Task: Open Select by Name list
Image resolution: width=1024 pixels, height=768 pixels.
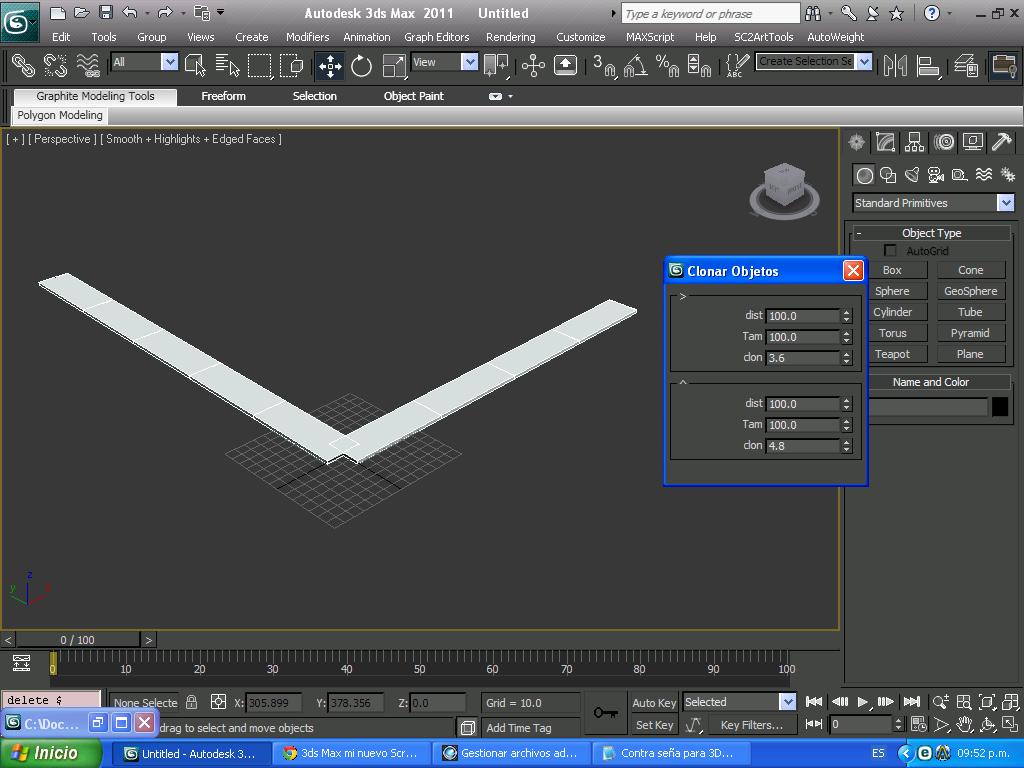Action: pos(227,65)
